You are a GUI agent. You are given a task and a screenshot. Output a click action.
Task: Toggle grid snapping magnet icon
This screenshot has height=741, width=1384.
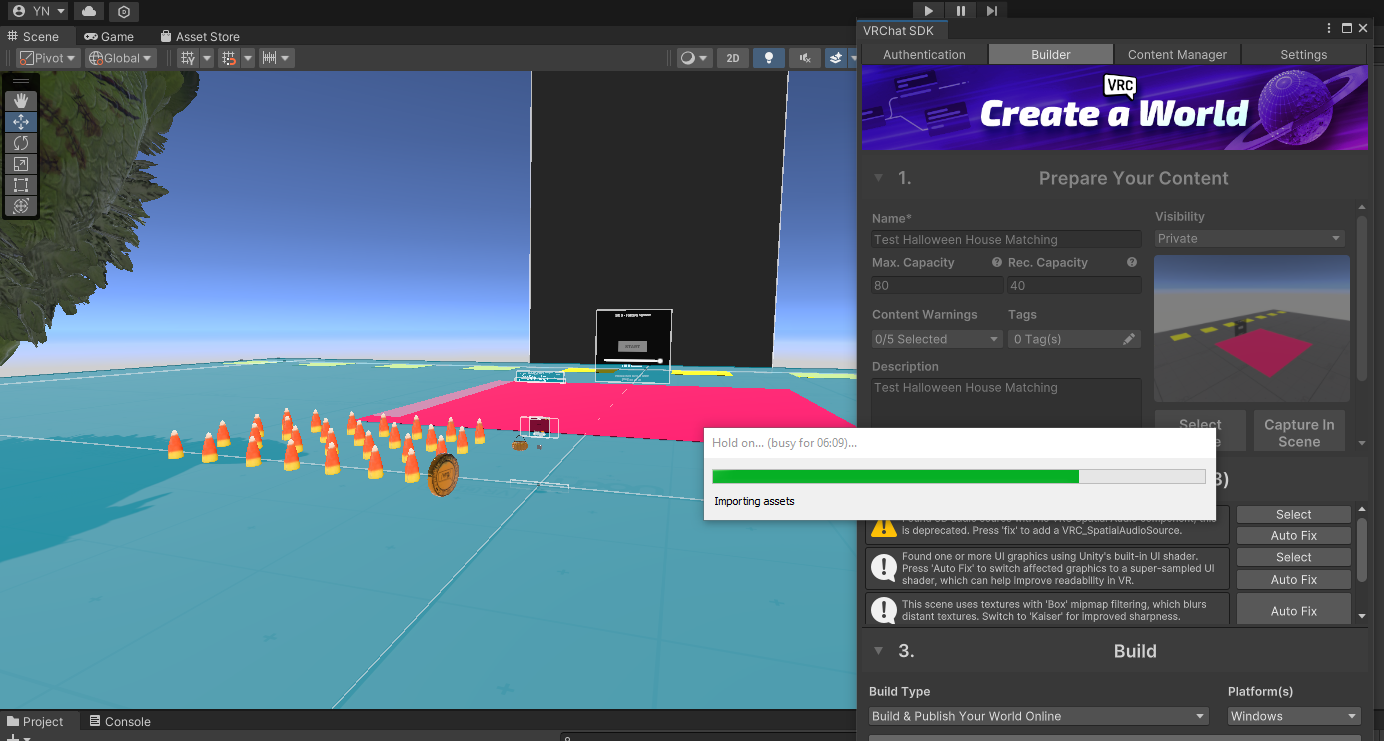click(x=229, y=58)
